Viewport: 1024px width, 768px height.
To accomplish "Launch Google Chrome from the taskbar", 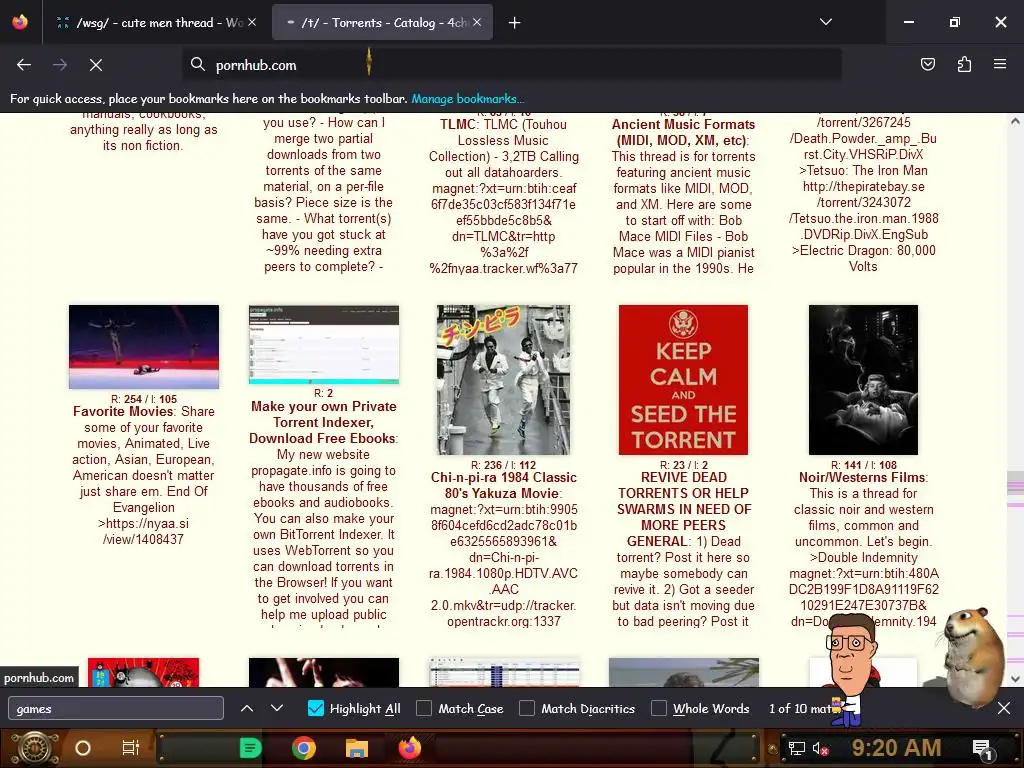I will click(x=304, y=748).
